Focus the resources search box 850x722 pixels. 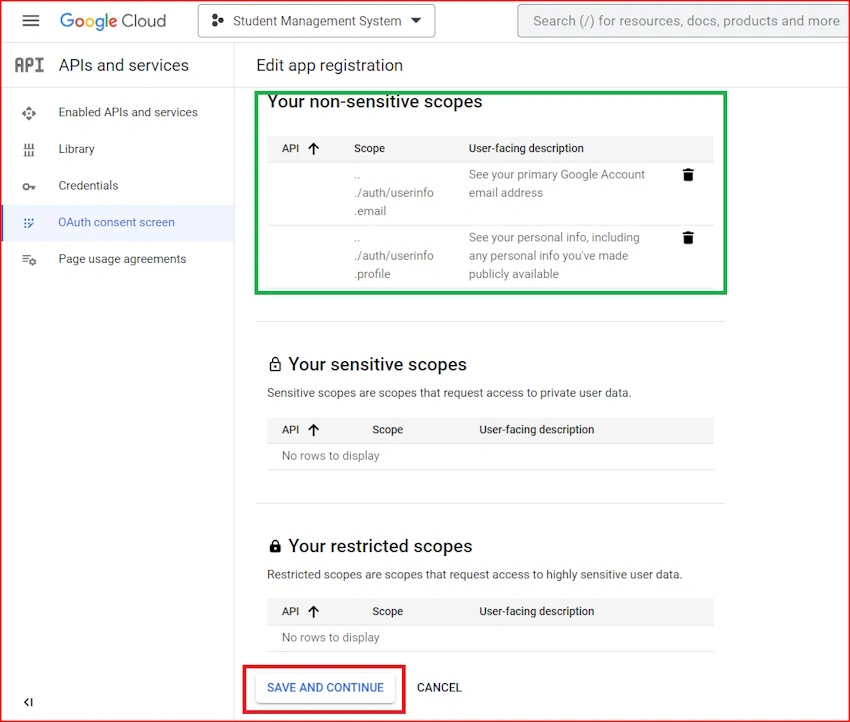[684, 21]
